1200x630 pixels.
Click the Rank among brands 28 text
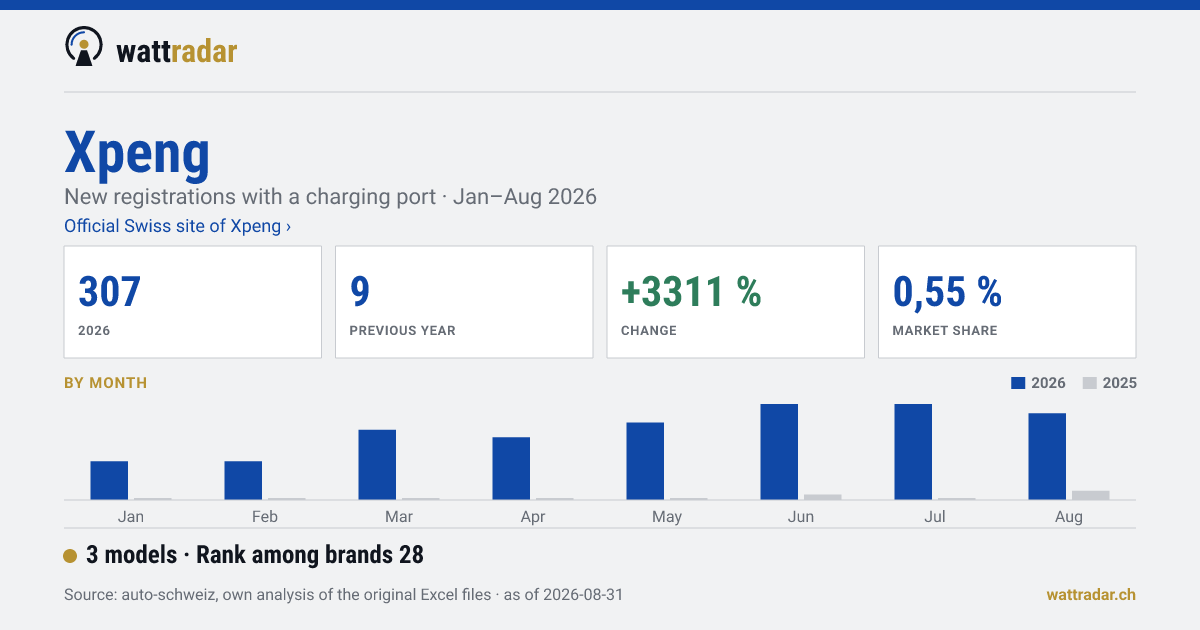[310, 555]
